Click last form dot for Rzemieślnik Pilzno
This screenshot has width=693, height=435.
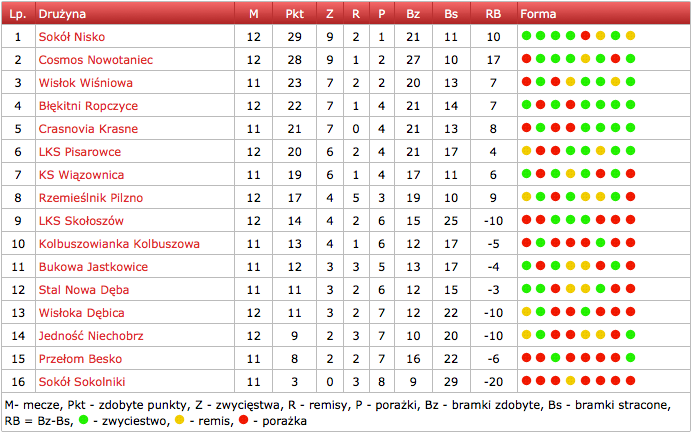[630, 198]
